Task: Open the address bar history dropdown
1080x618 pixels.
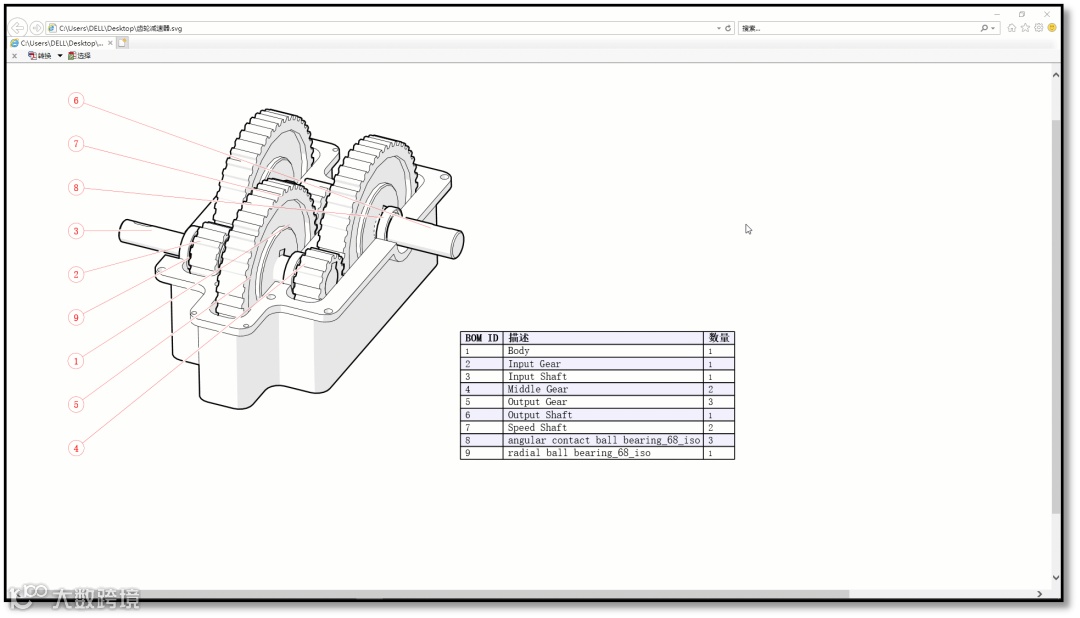Action: [x=718, y=28]
